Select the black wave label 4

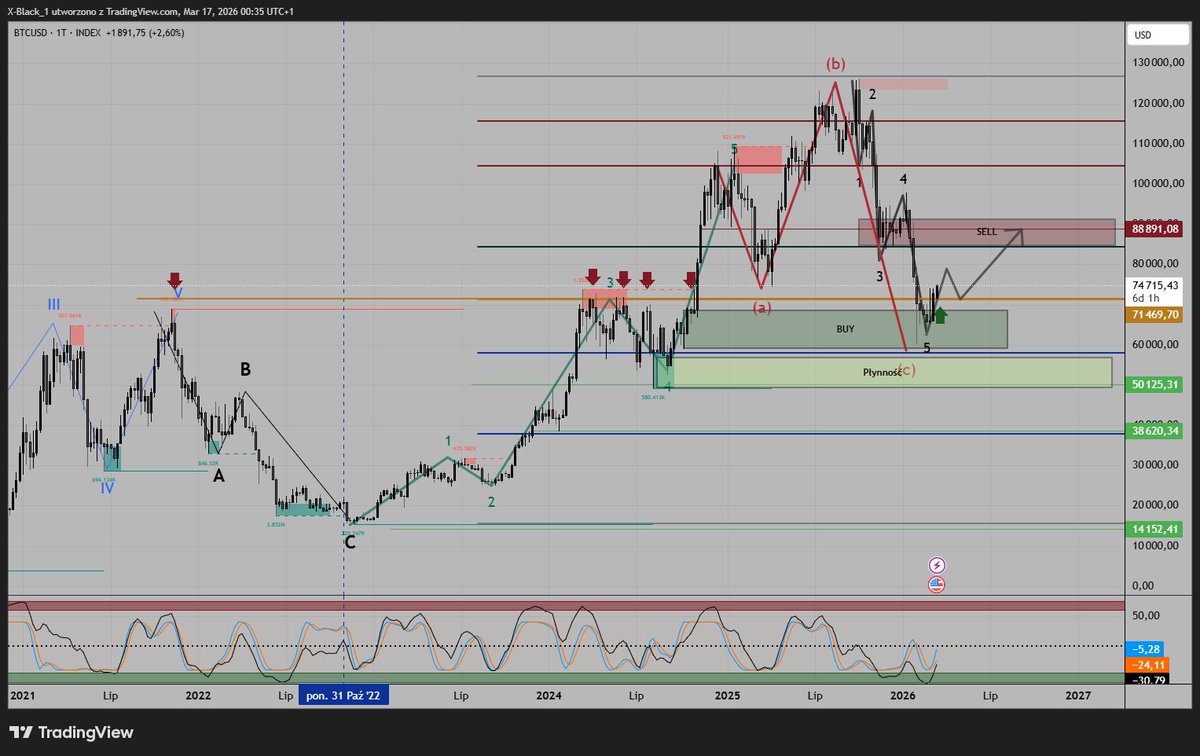click(903, 179)
